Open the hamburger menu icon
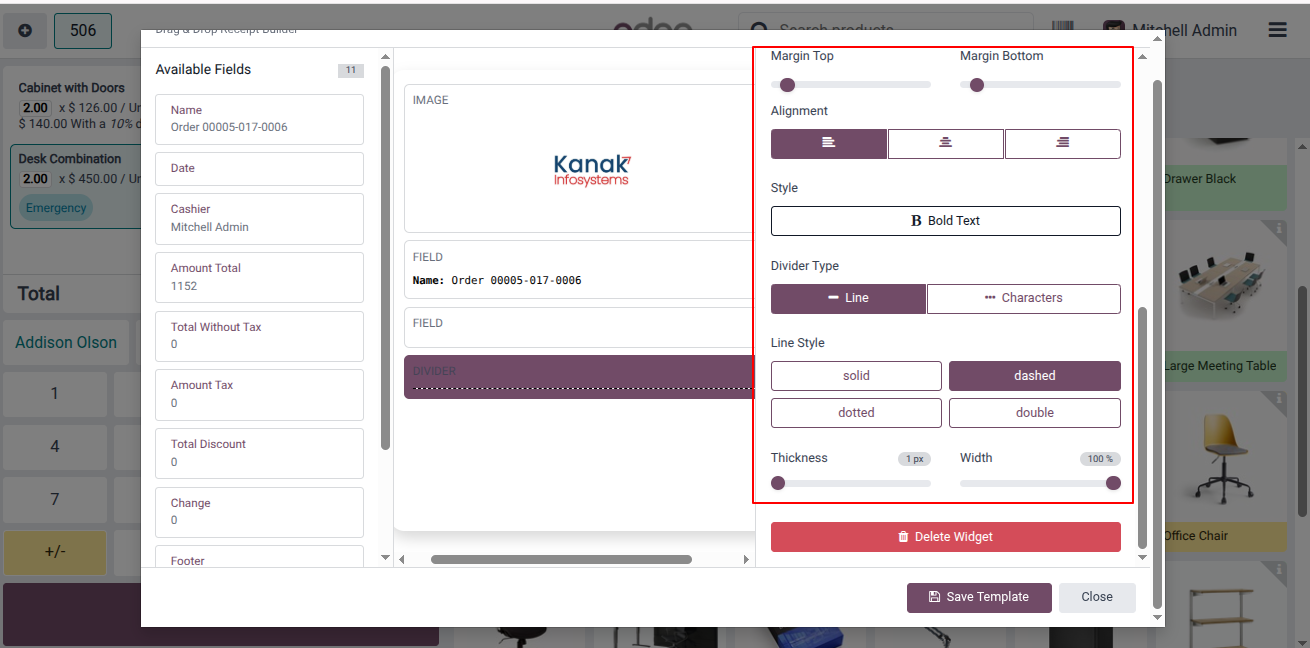The width and height of the screenshot is (1310, 648). pyautogui.click(x=1277, y=30)
